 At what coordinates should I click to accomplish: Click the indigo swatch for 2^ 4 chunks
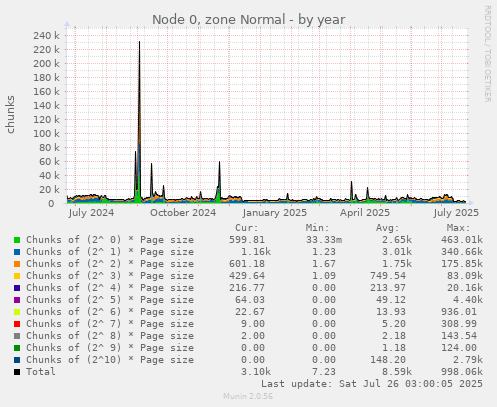[17, 288]
